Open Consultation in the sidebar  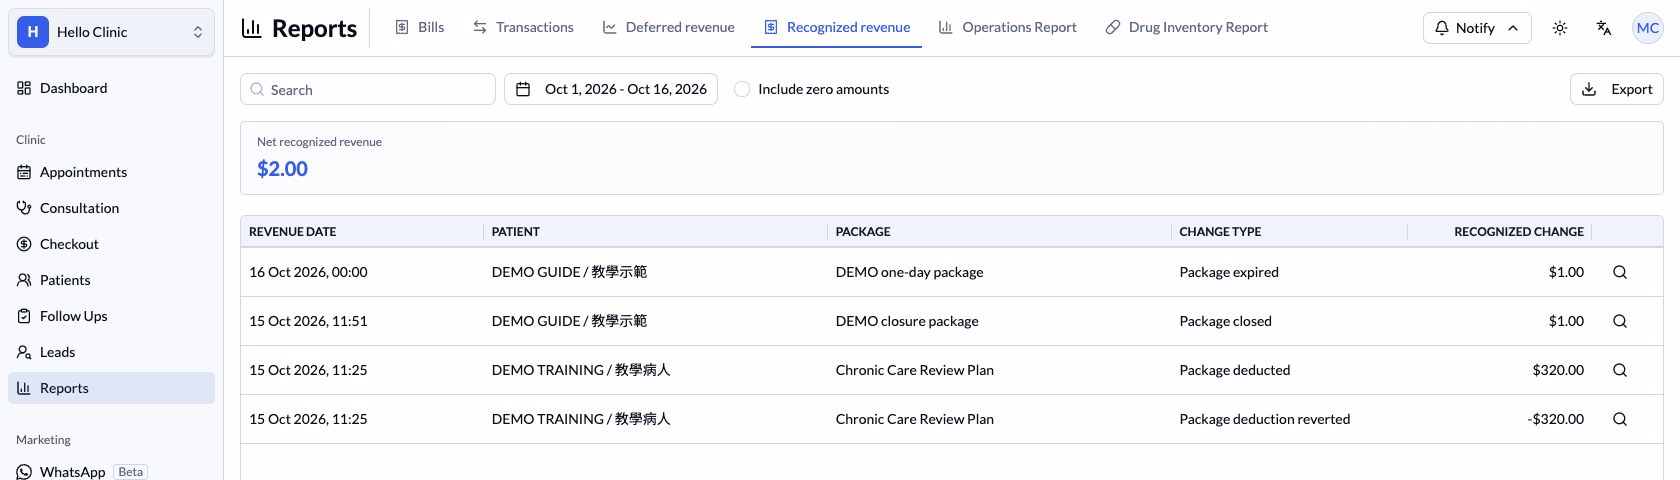point(111,208)
